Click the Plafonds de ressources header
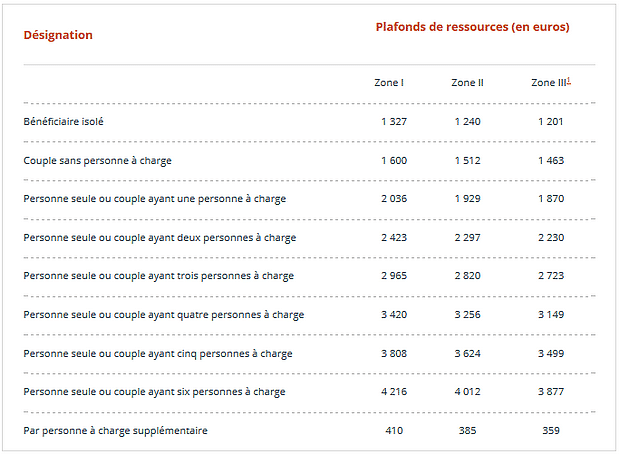Screen dimensions: 620x455 click(x=473, y=27)
